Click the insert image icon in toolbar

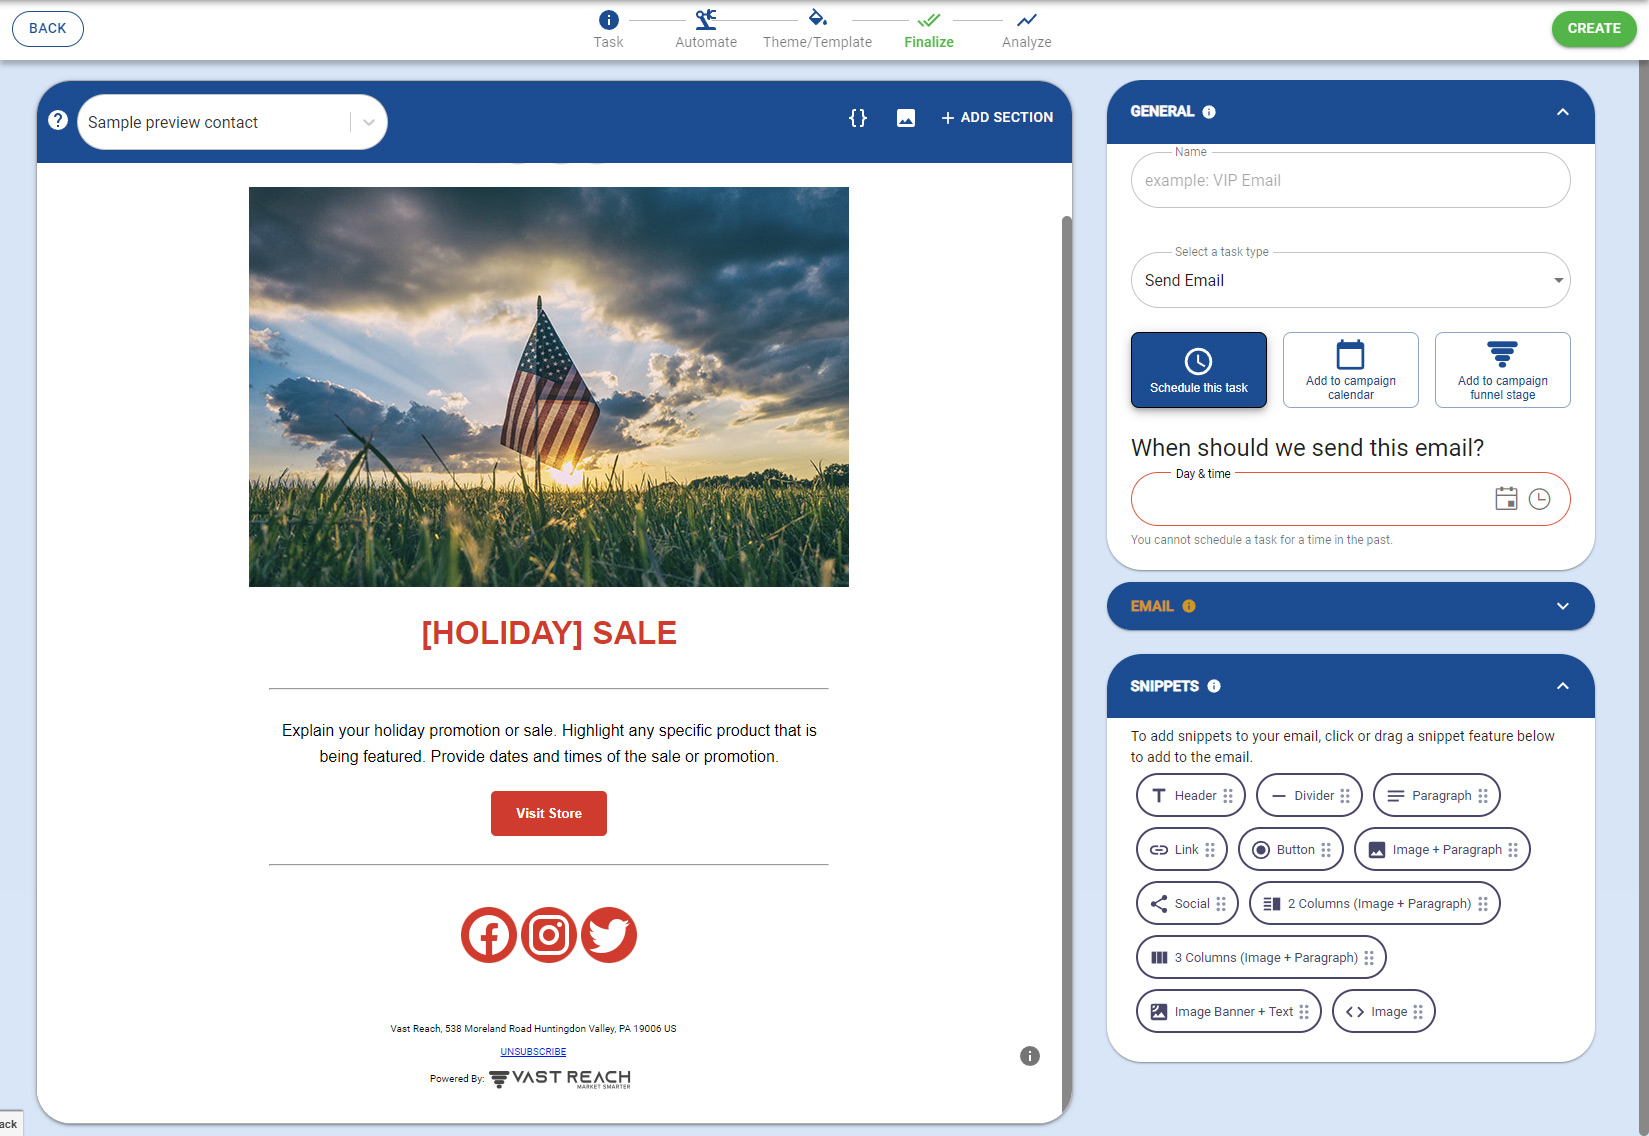[x=906, y=118]
